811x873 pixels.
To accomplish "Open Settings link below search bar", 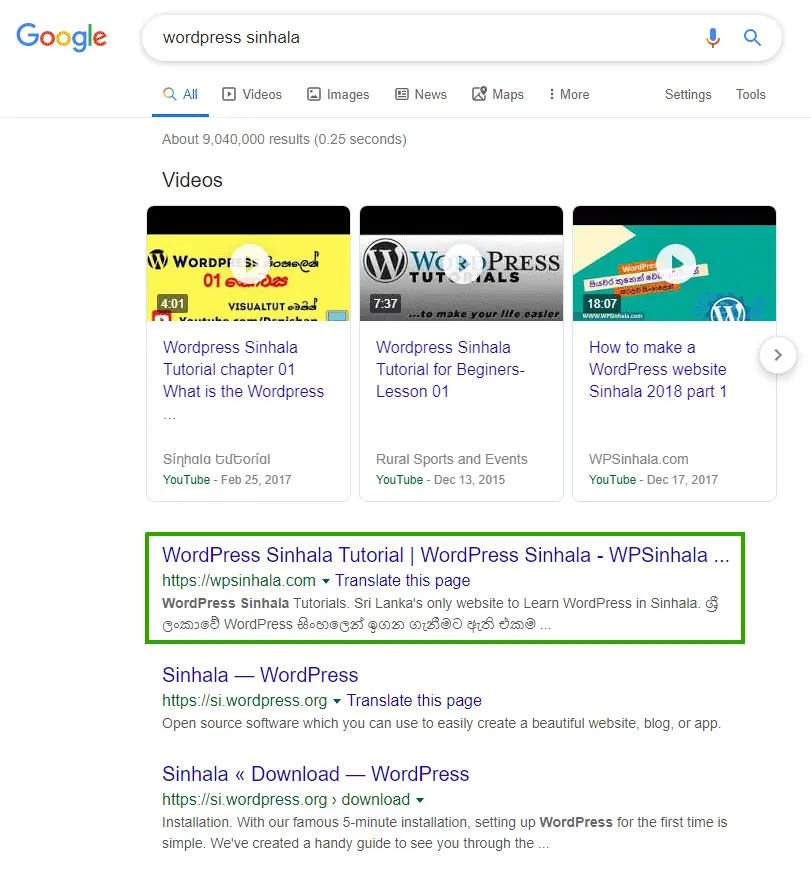I will tap(688, 94).
